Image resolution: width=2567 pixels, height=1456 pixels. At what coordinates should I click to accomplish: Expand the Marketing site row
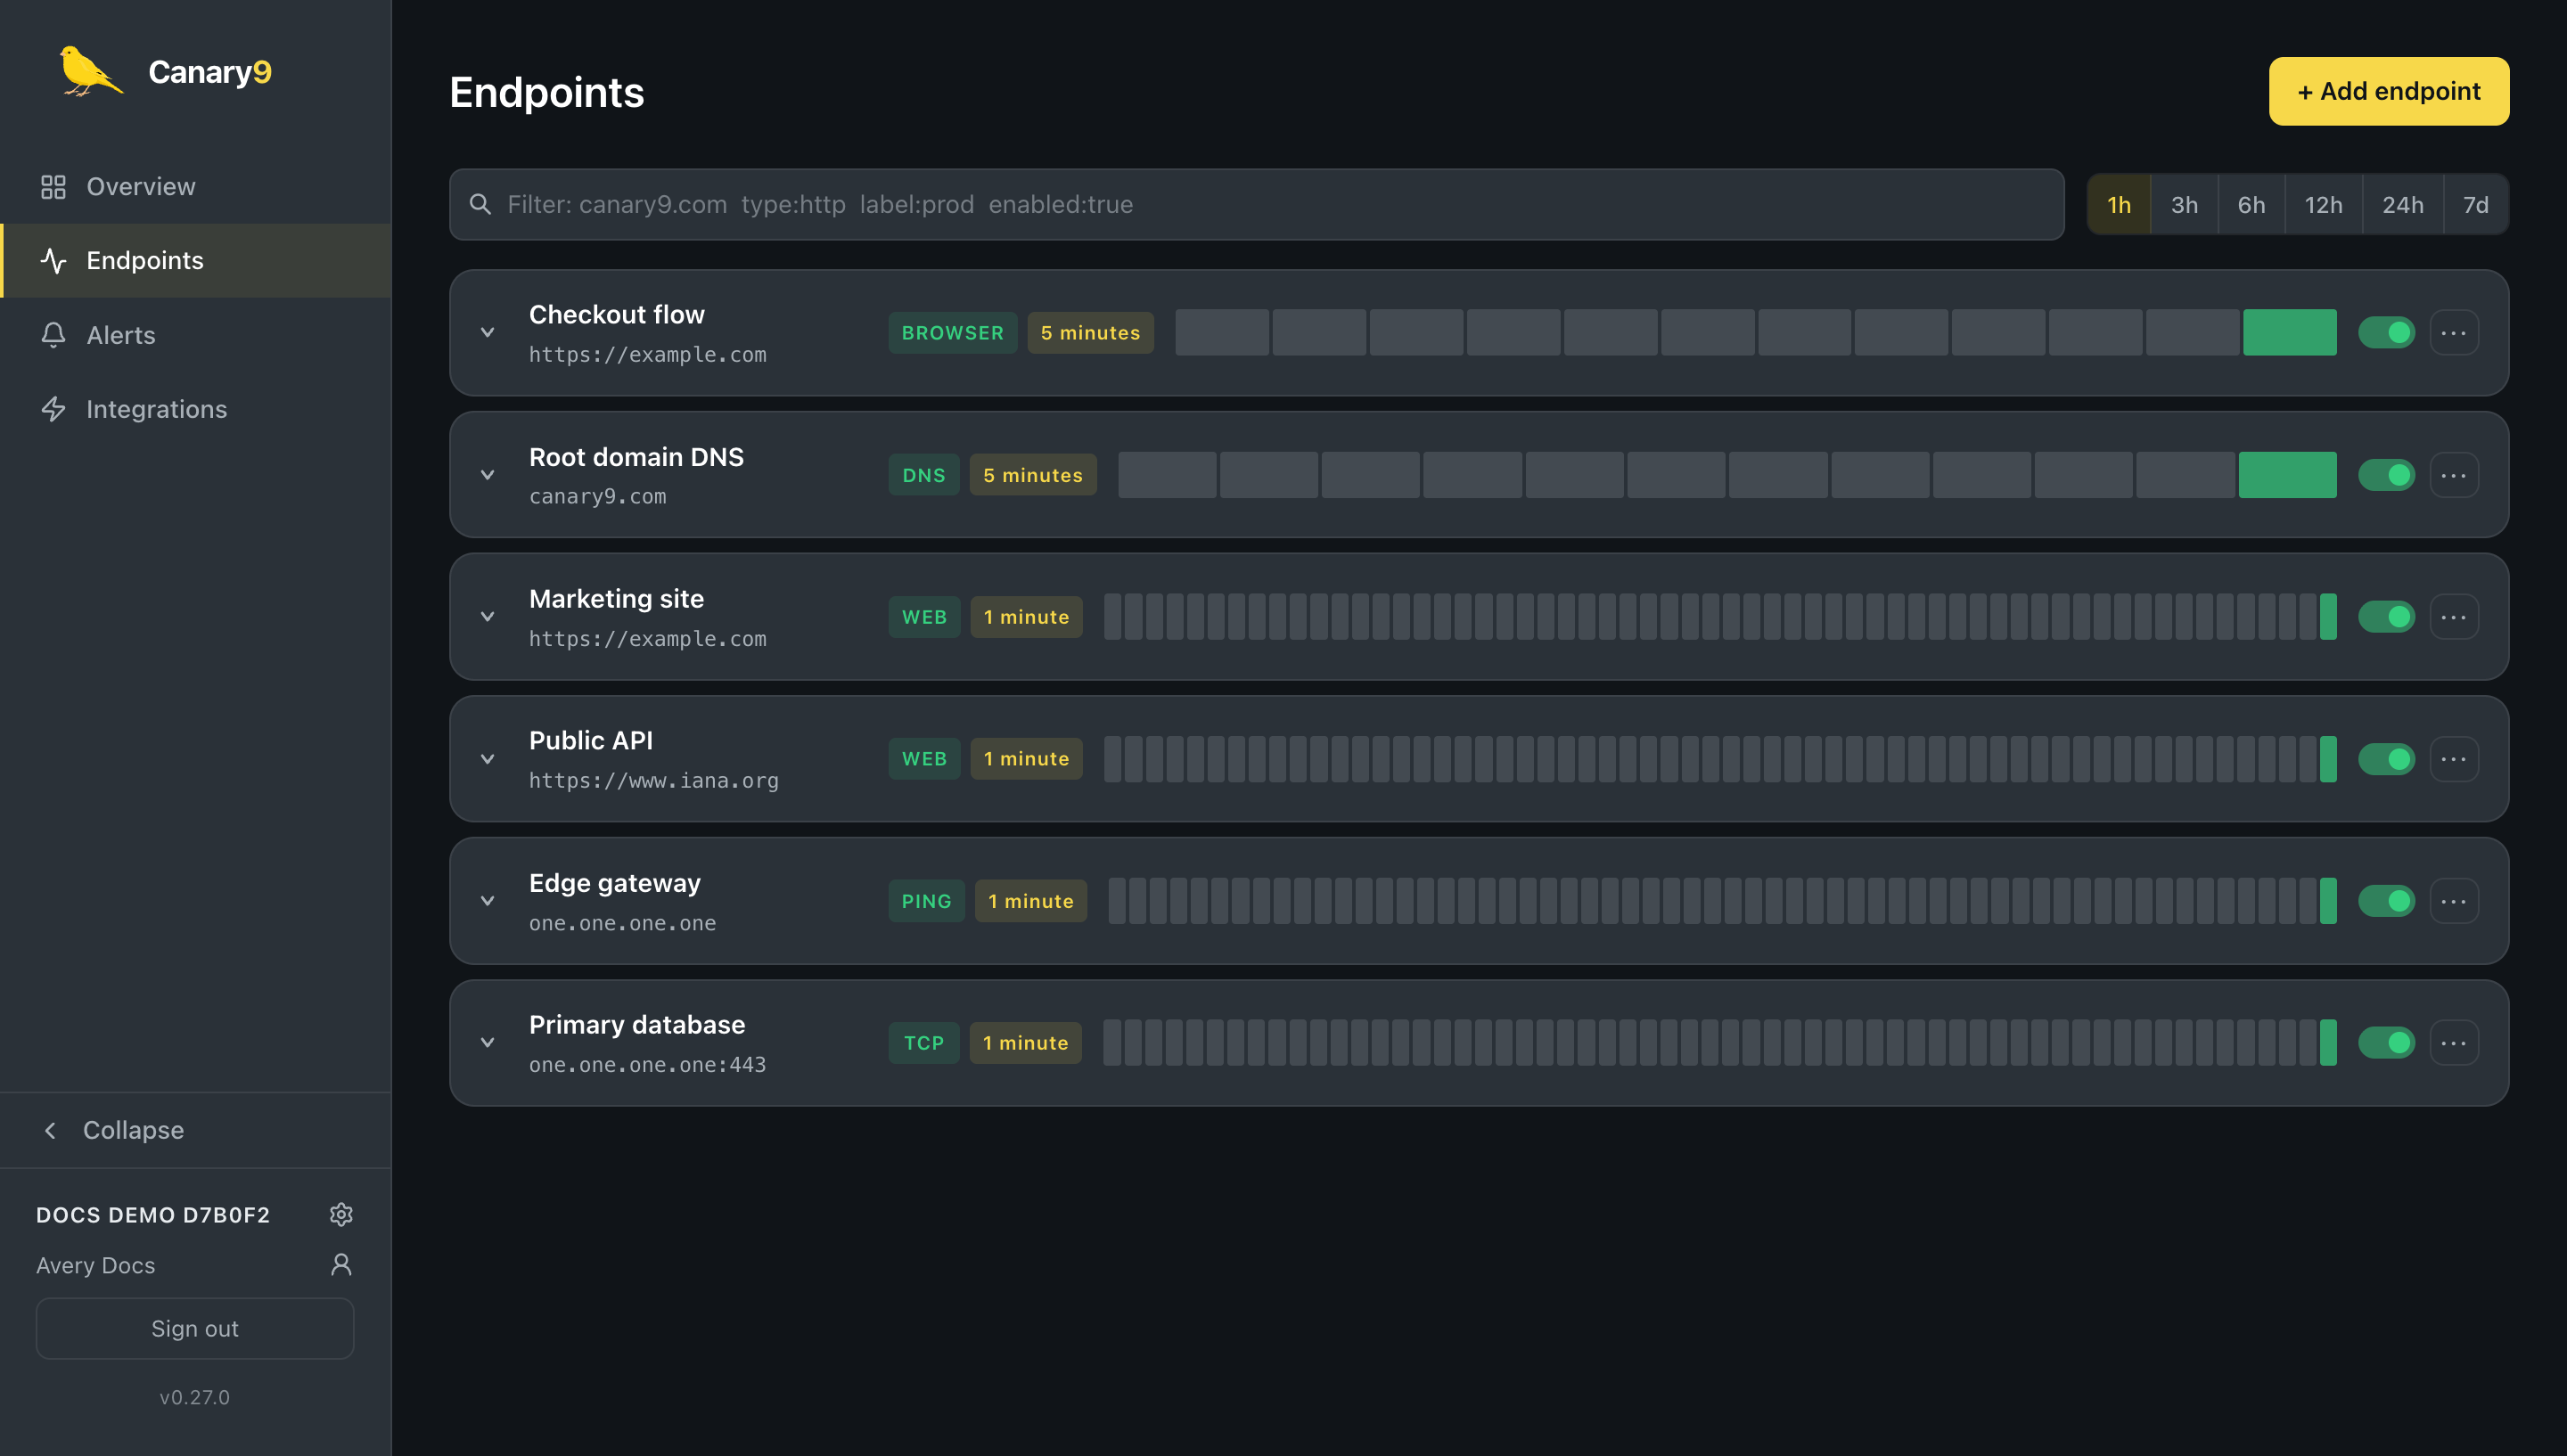click(x=487, y=617)
